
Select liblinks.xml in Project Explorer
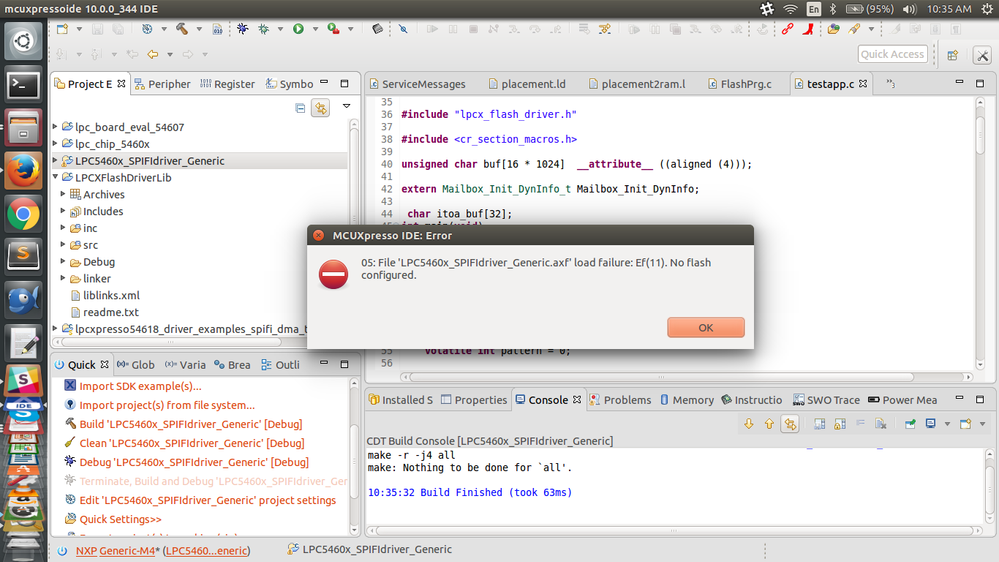click(x=111, y=295)
